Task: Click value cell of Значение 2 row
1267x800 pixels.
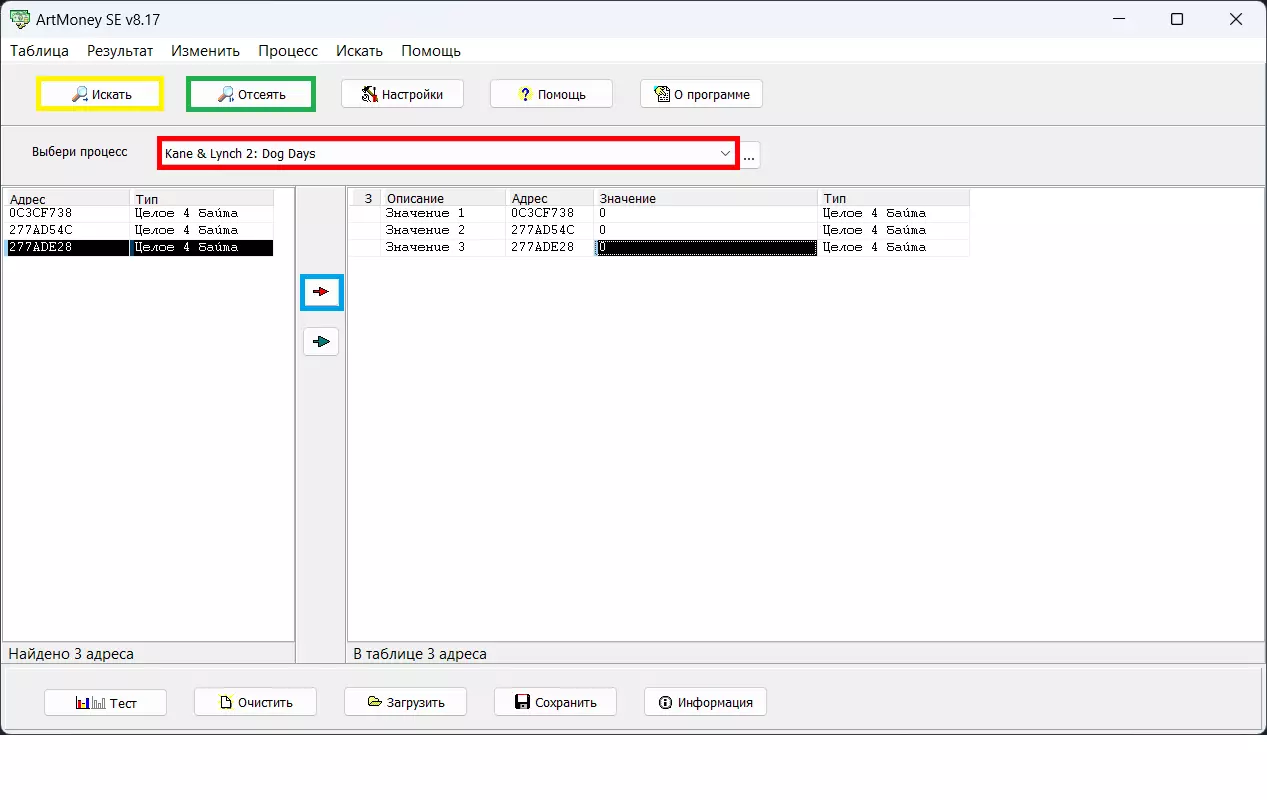Action: pos(706,230)
